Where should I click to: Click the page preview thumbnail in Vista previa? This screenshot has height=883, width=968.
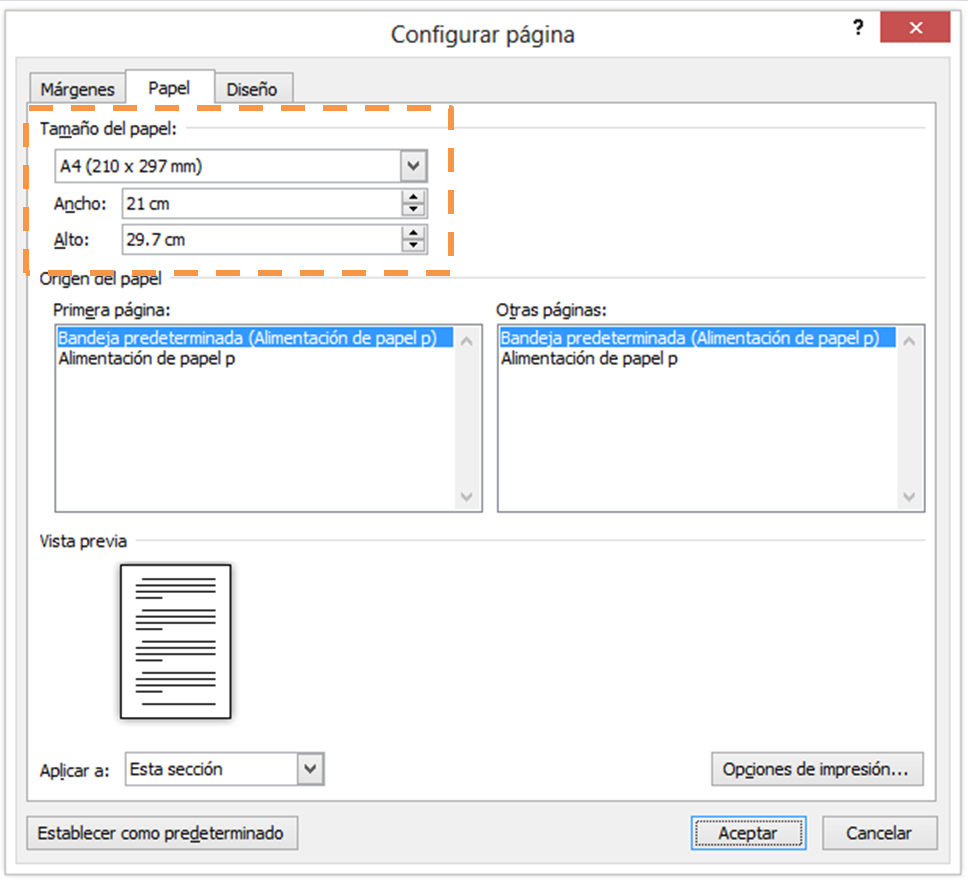tap(176, 641)
